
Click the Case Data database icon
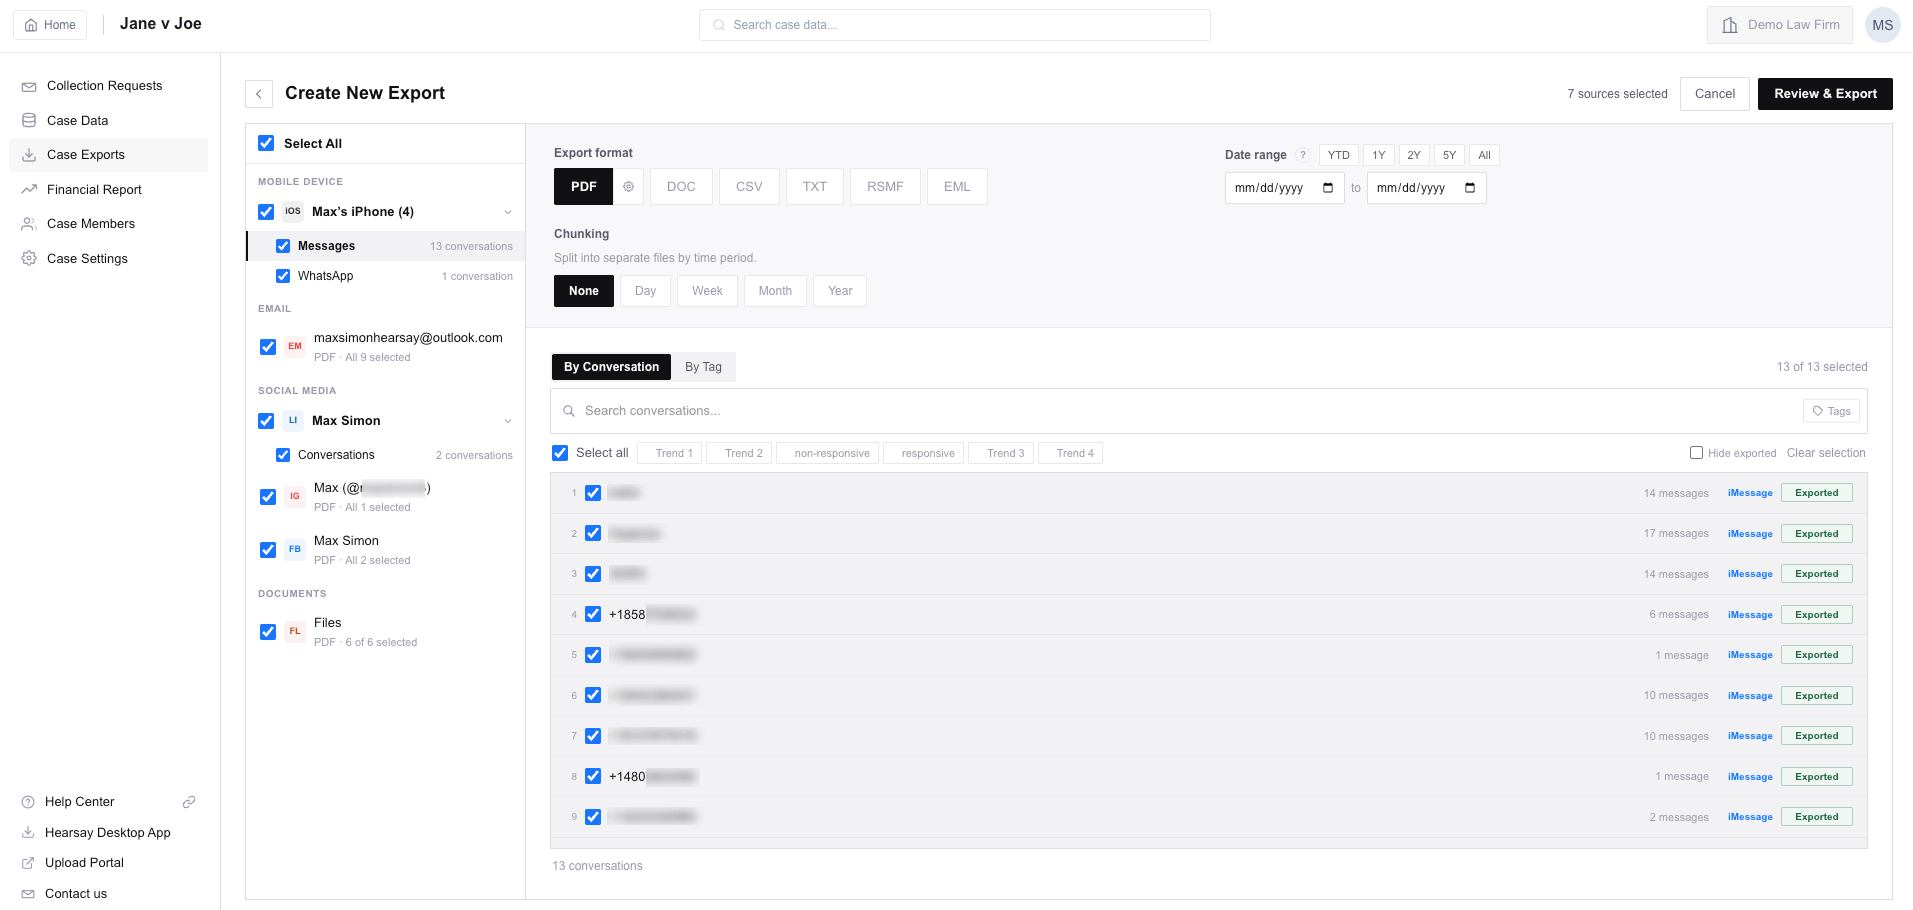pos(29,121)
